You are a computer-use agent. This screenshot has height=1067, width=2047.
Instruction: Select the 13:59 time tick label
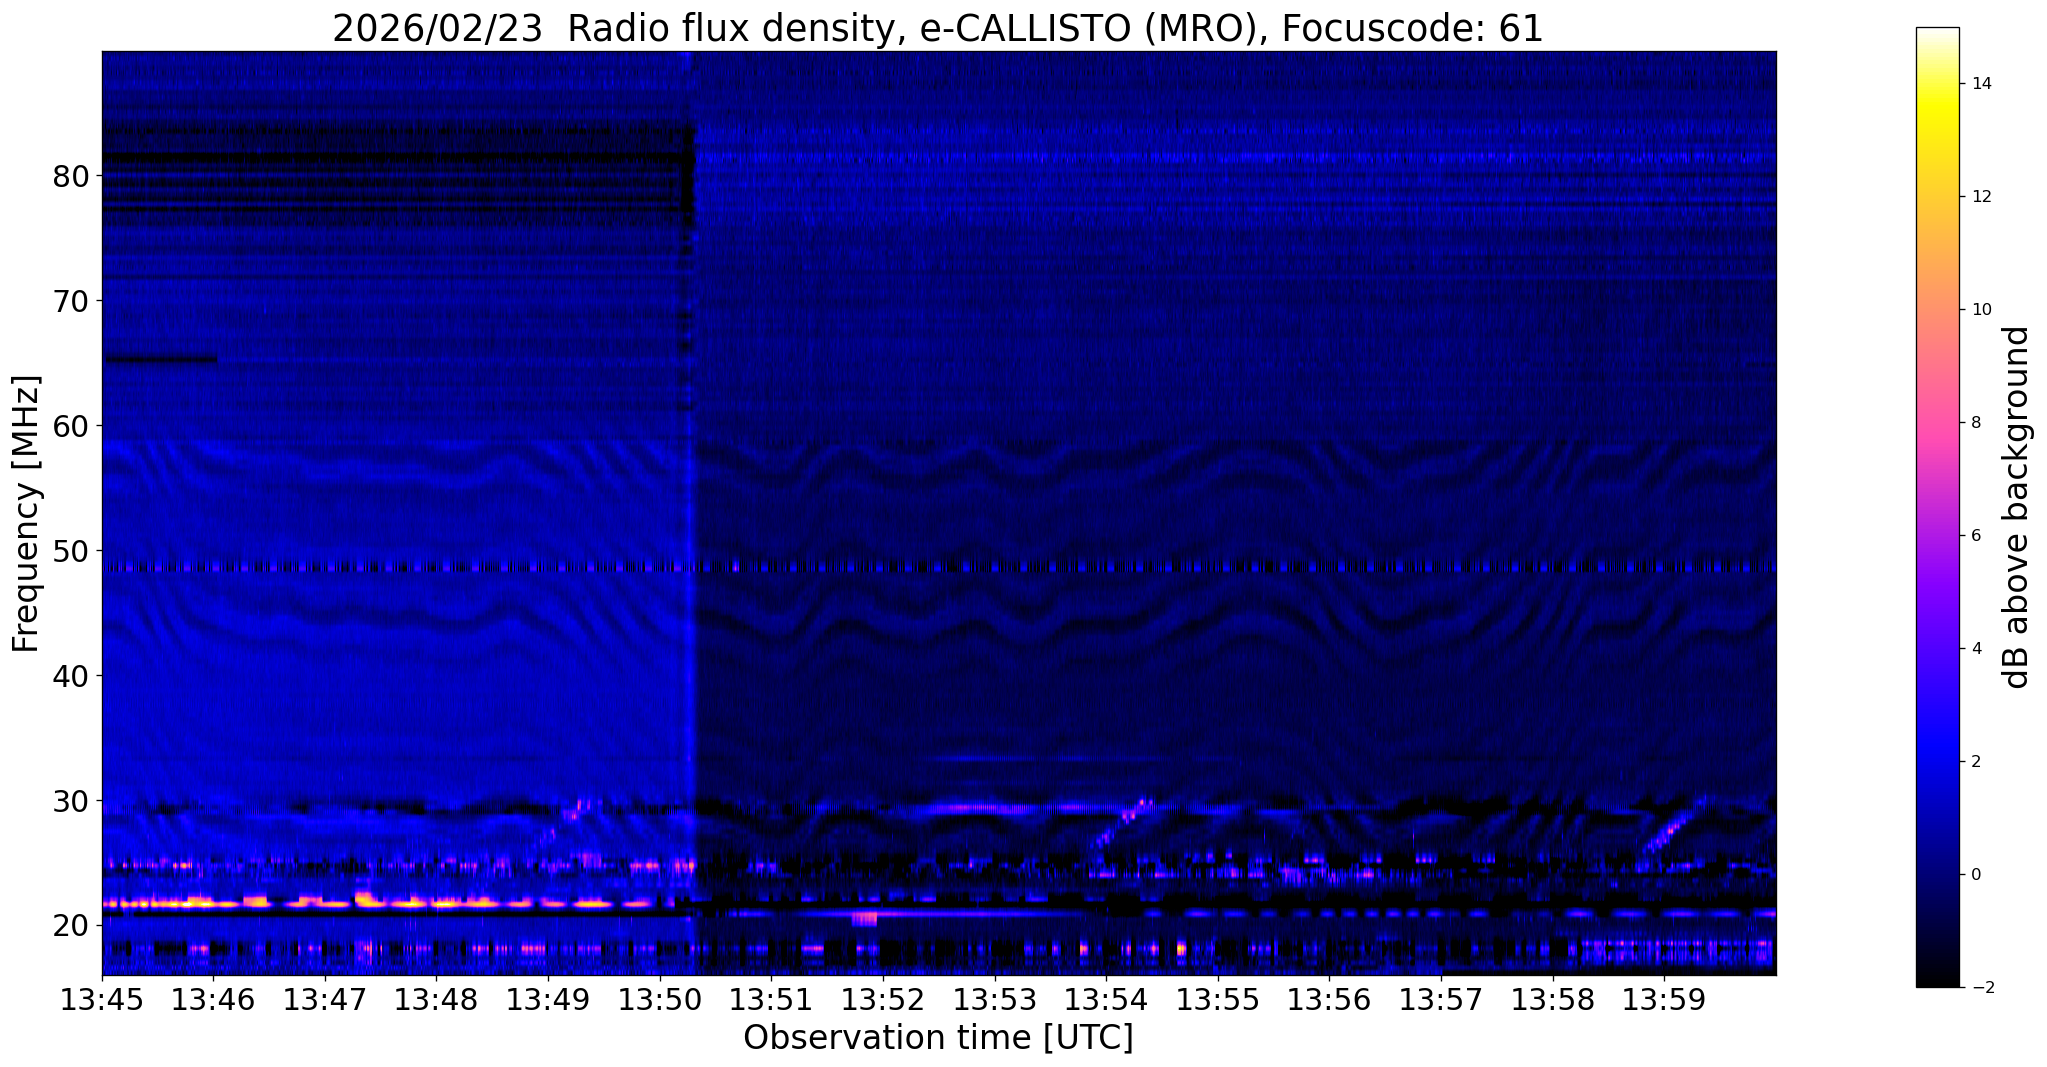(x=1664, y=1000)
